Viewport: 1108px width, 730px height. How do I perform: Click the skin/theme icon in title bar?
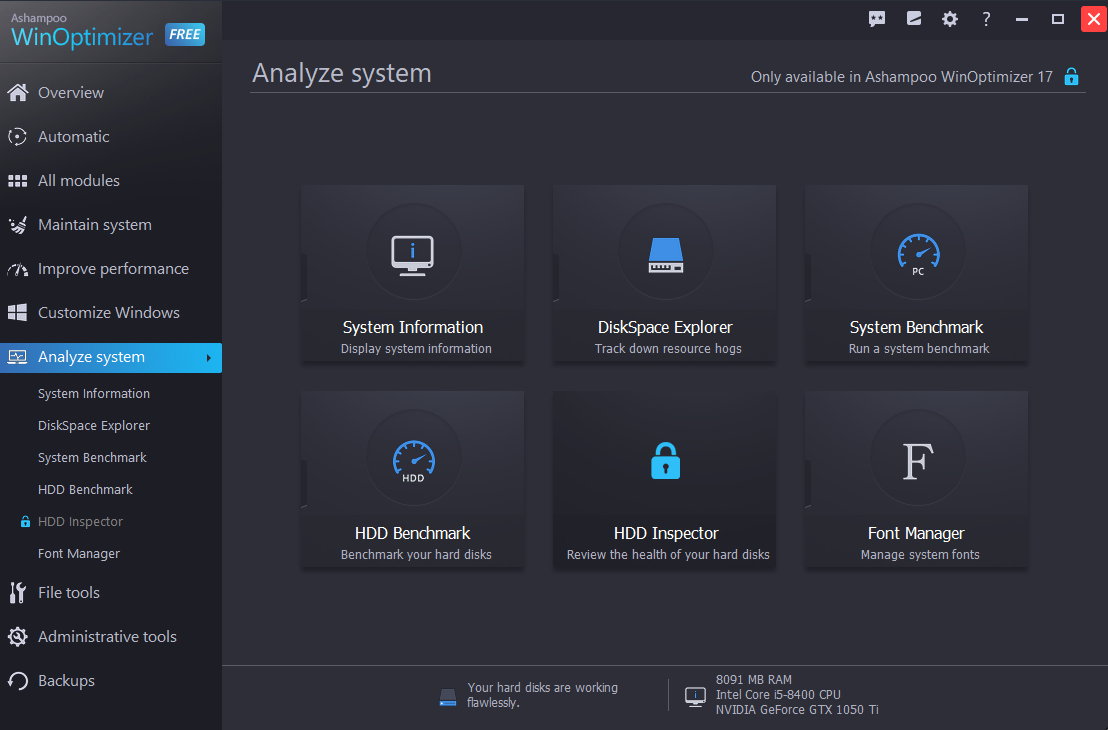(914, 18)
